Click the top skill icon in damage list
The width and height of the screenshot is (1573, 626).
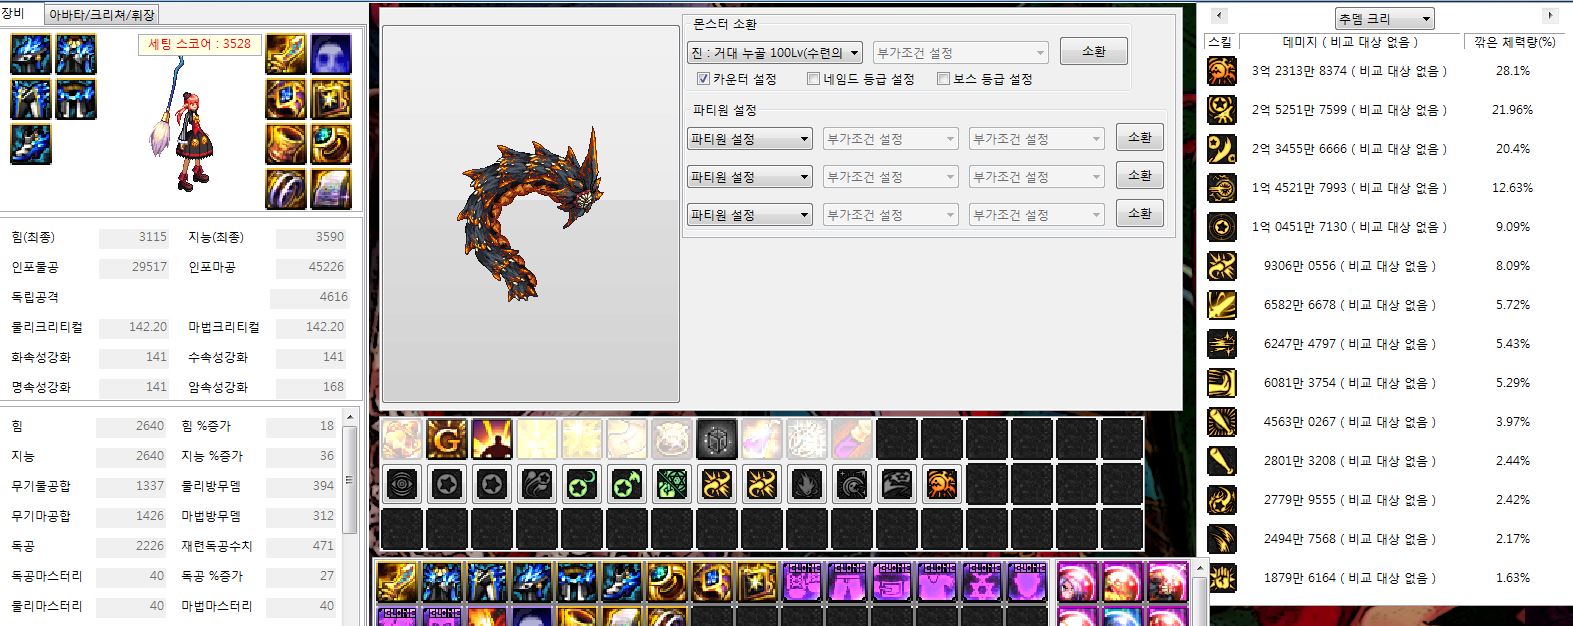coord(1221,71)
